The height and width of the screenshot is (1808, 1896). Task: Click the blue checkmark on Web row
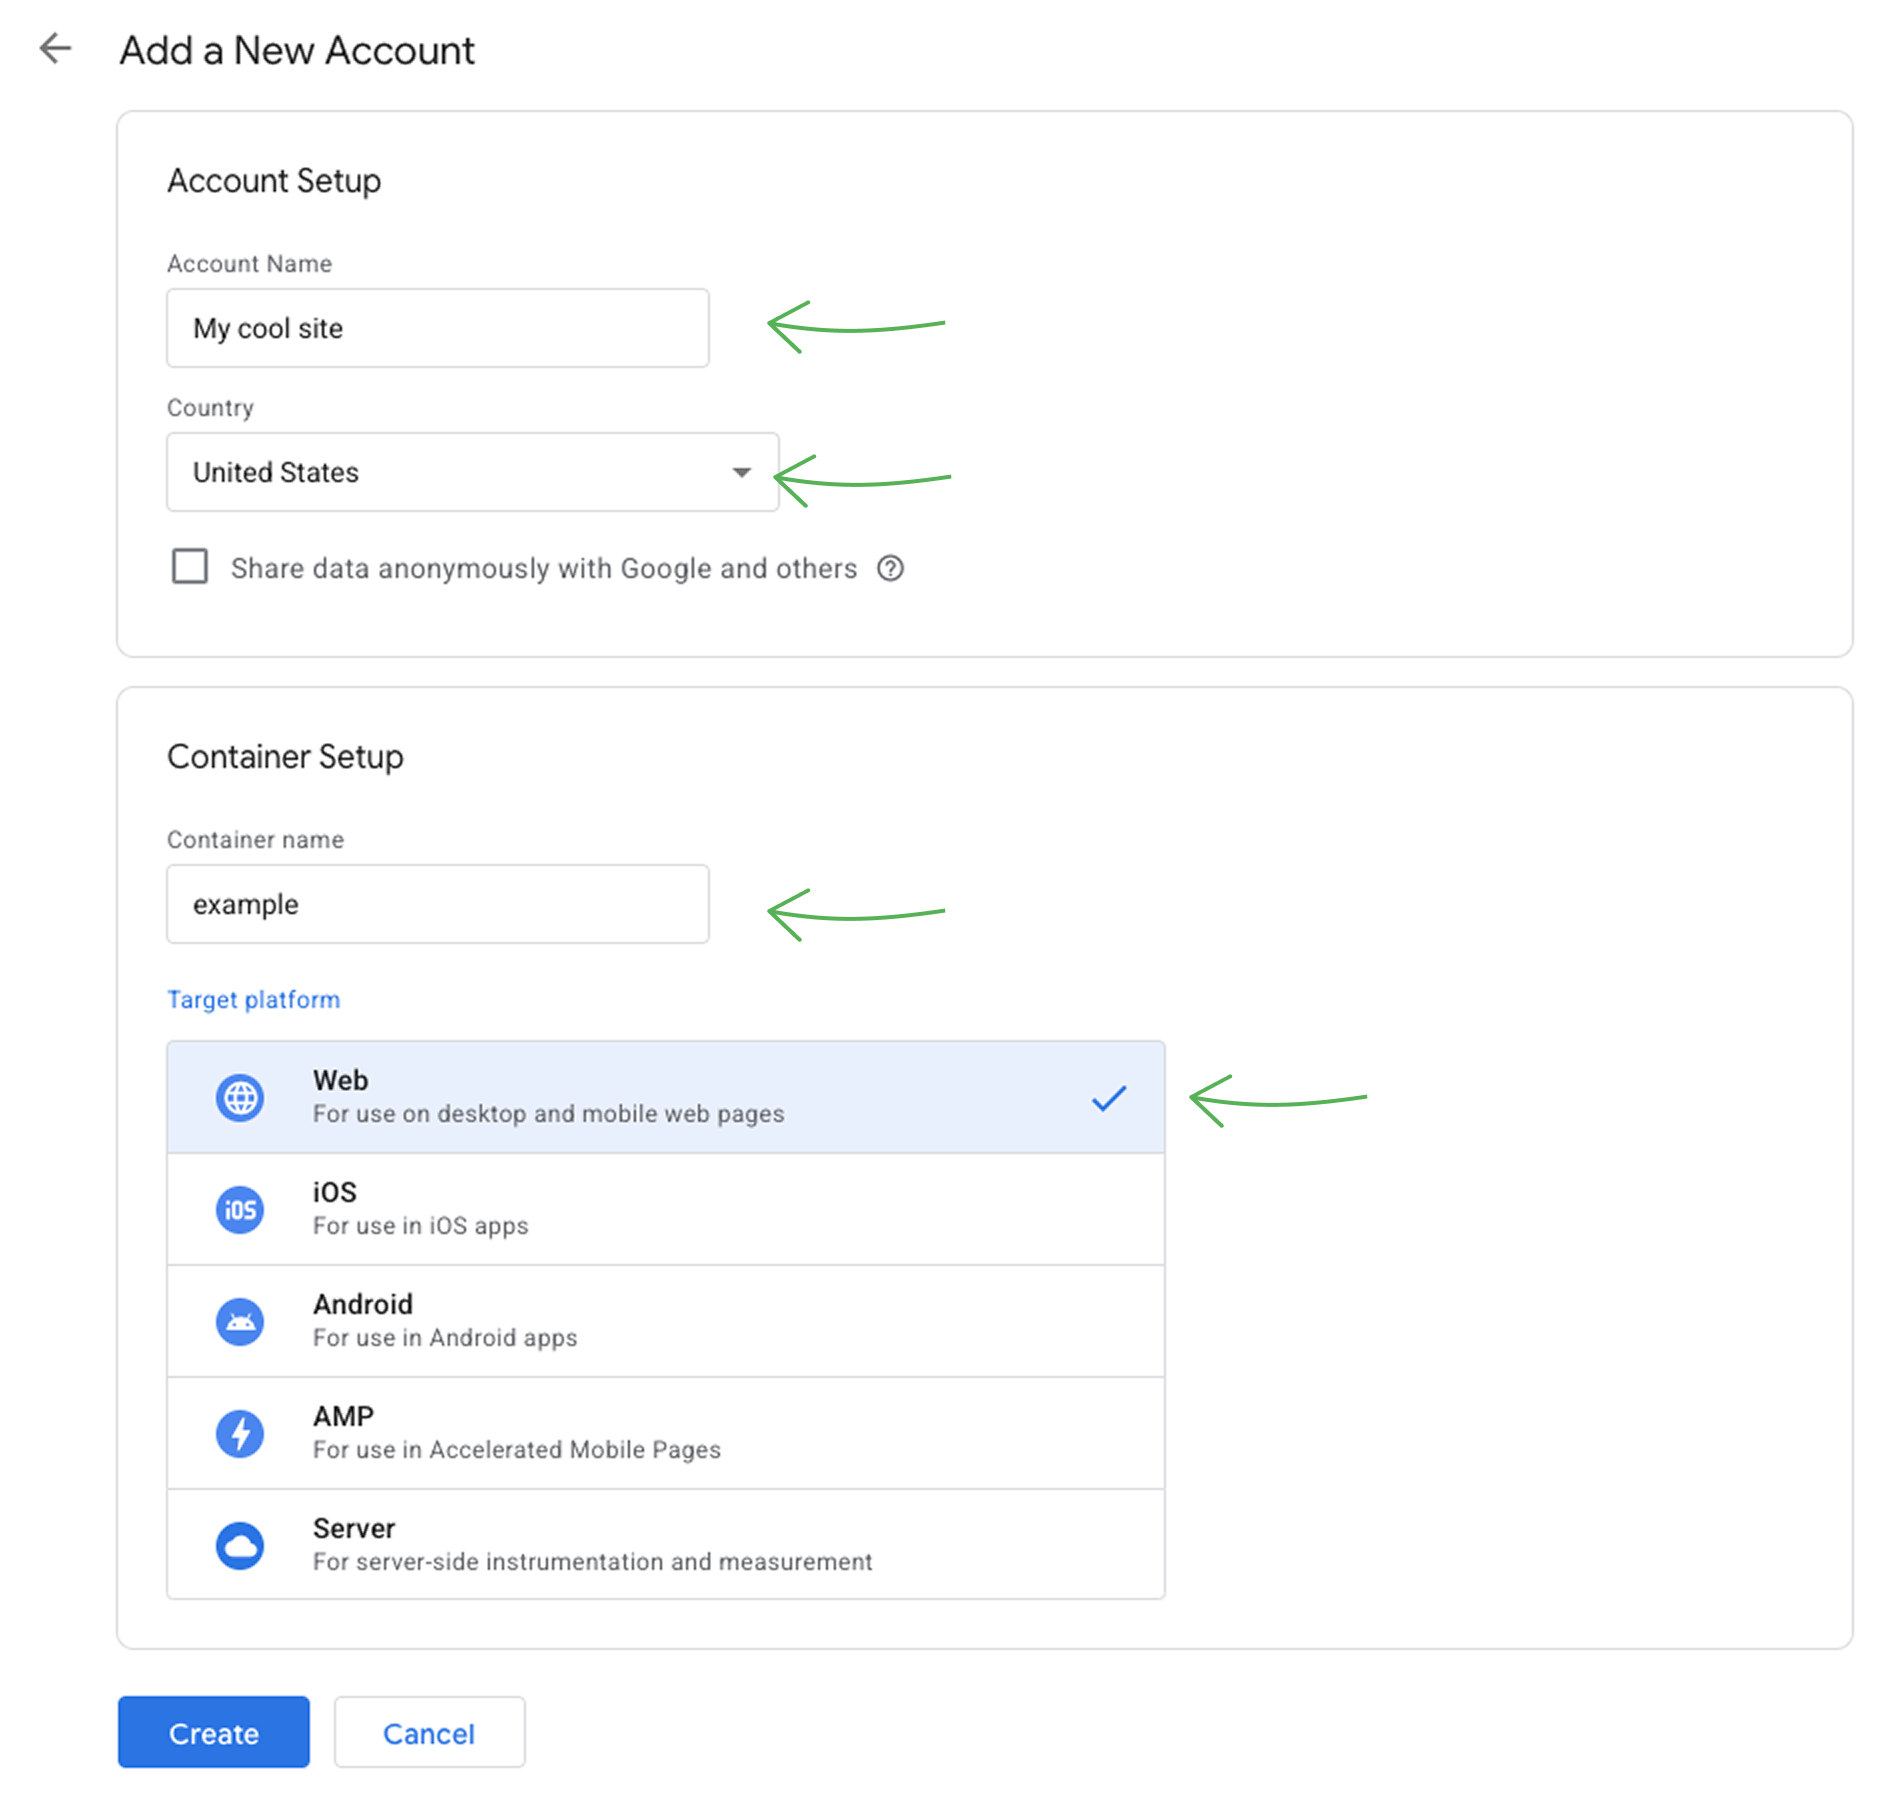tap(1108, 1098)
